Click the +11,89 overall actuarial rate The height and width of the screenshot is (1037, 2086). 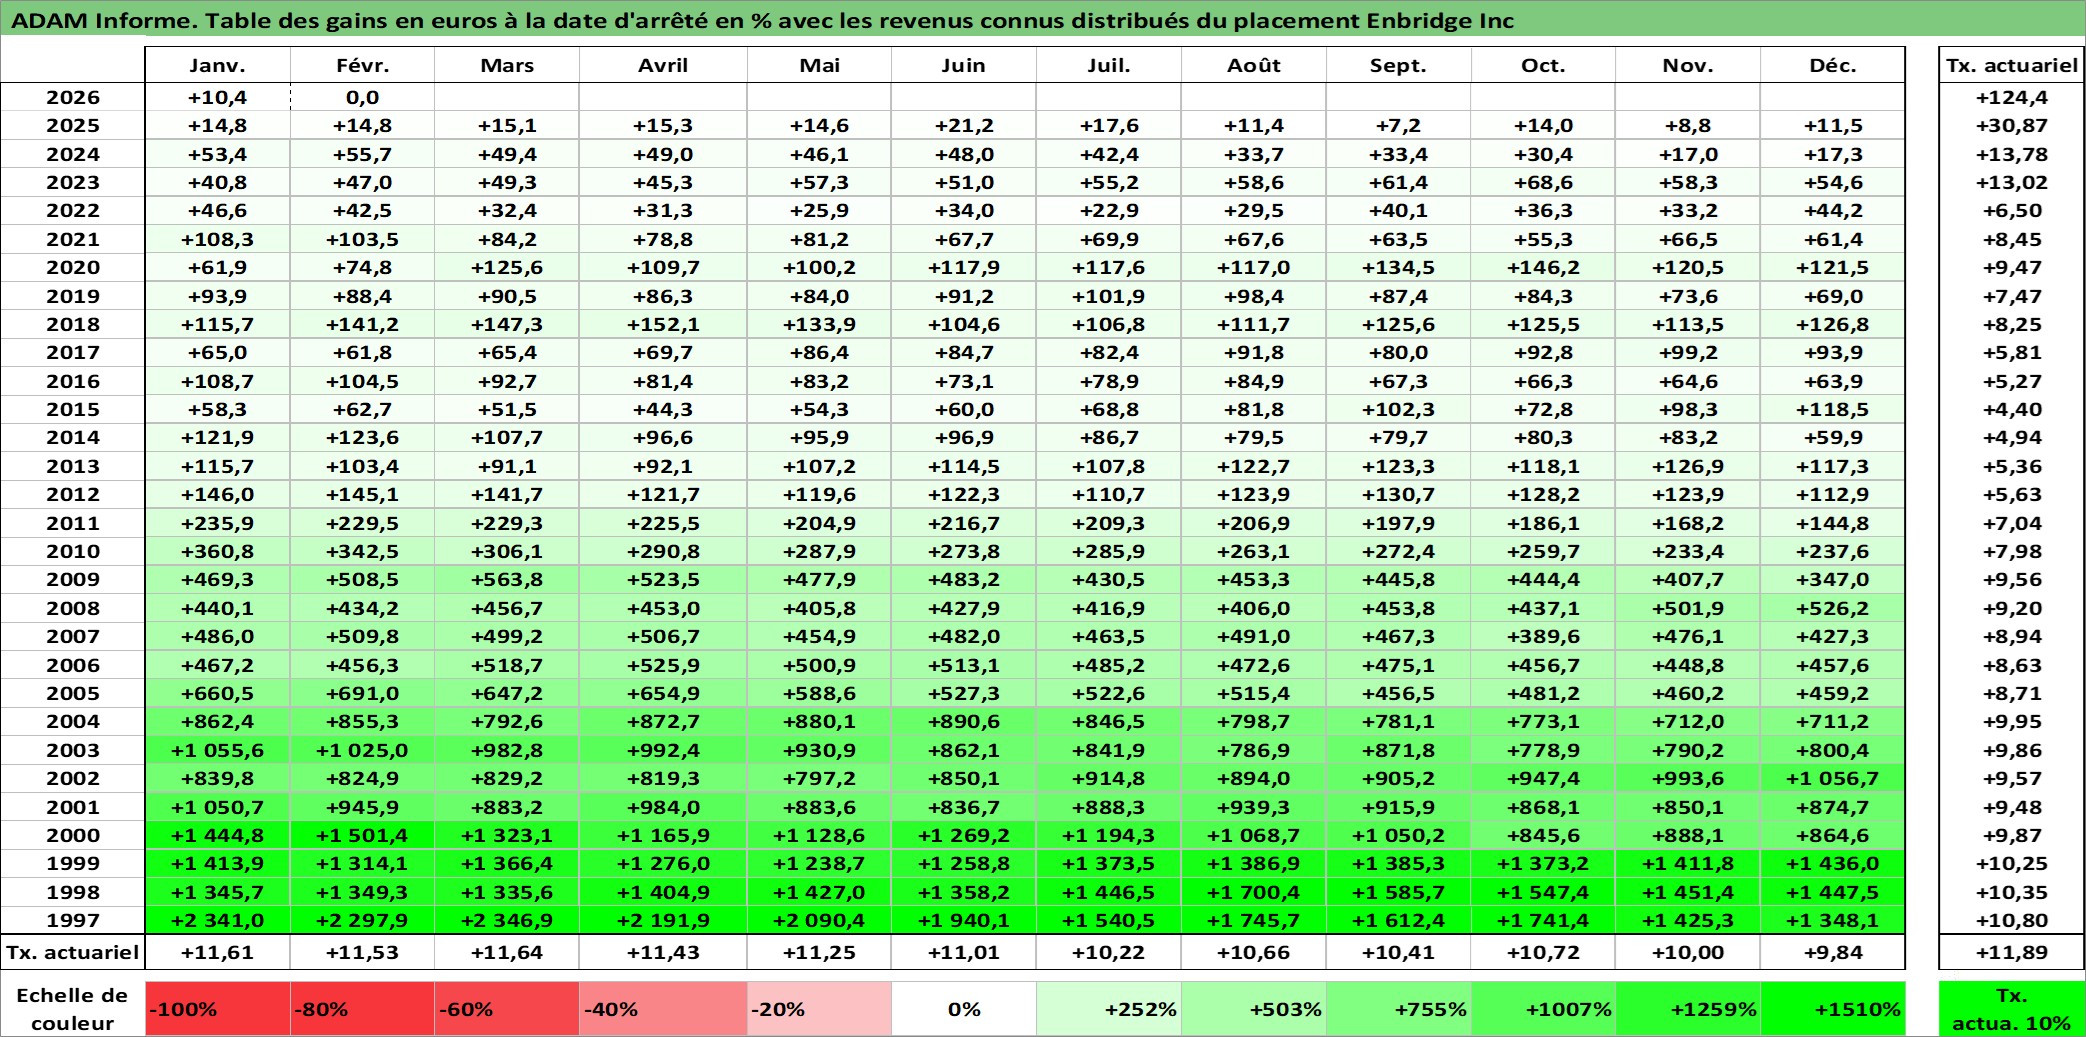click(2011, 952)
